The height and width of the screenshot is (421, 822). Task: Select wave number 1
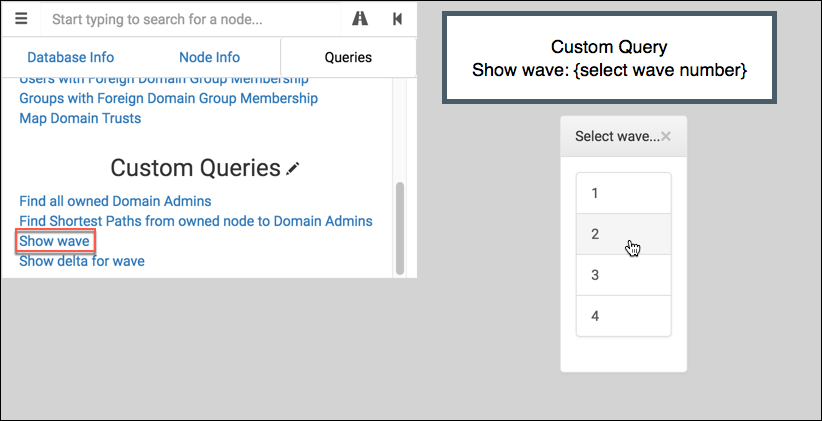[x=623, y=193]
